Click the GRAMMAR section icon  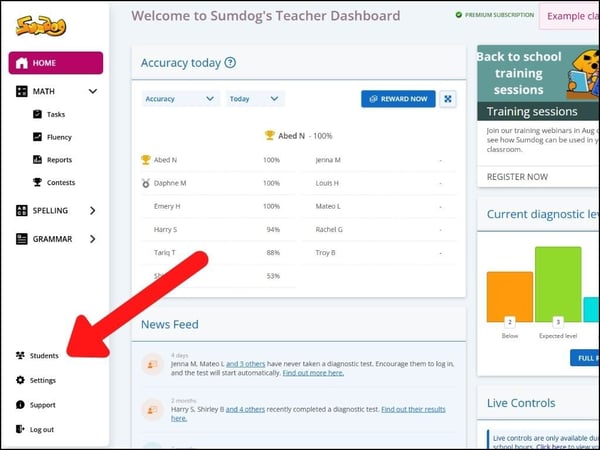[x=22, y=239]
